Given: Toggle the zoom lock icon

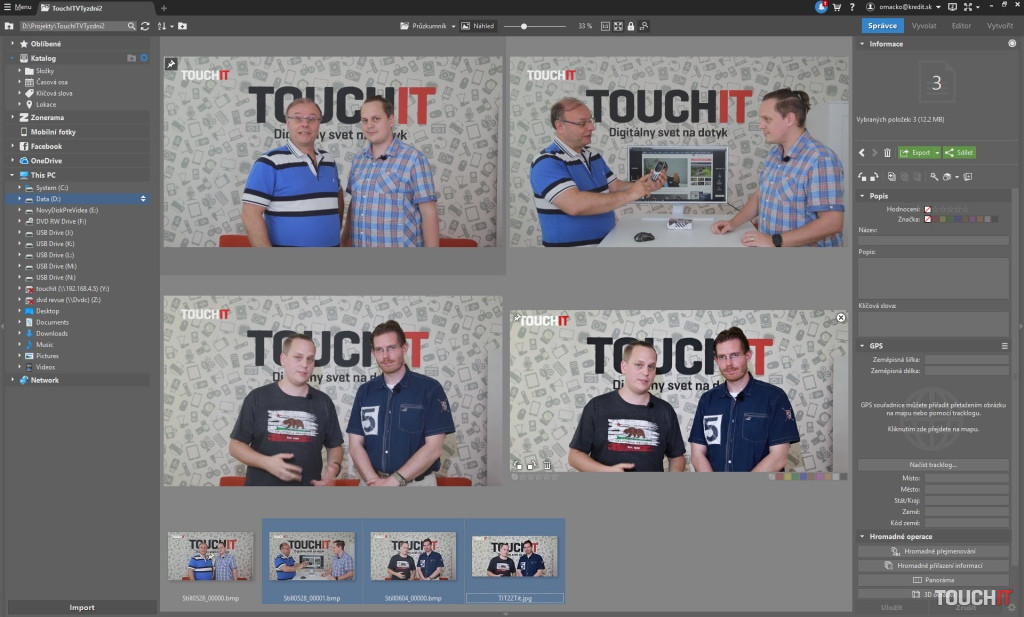Looking at the screenshot, I should click(631, 26).
